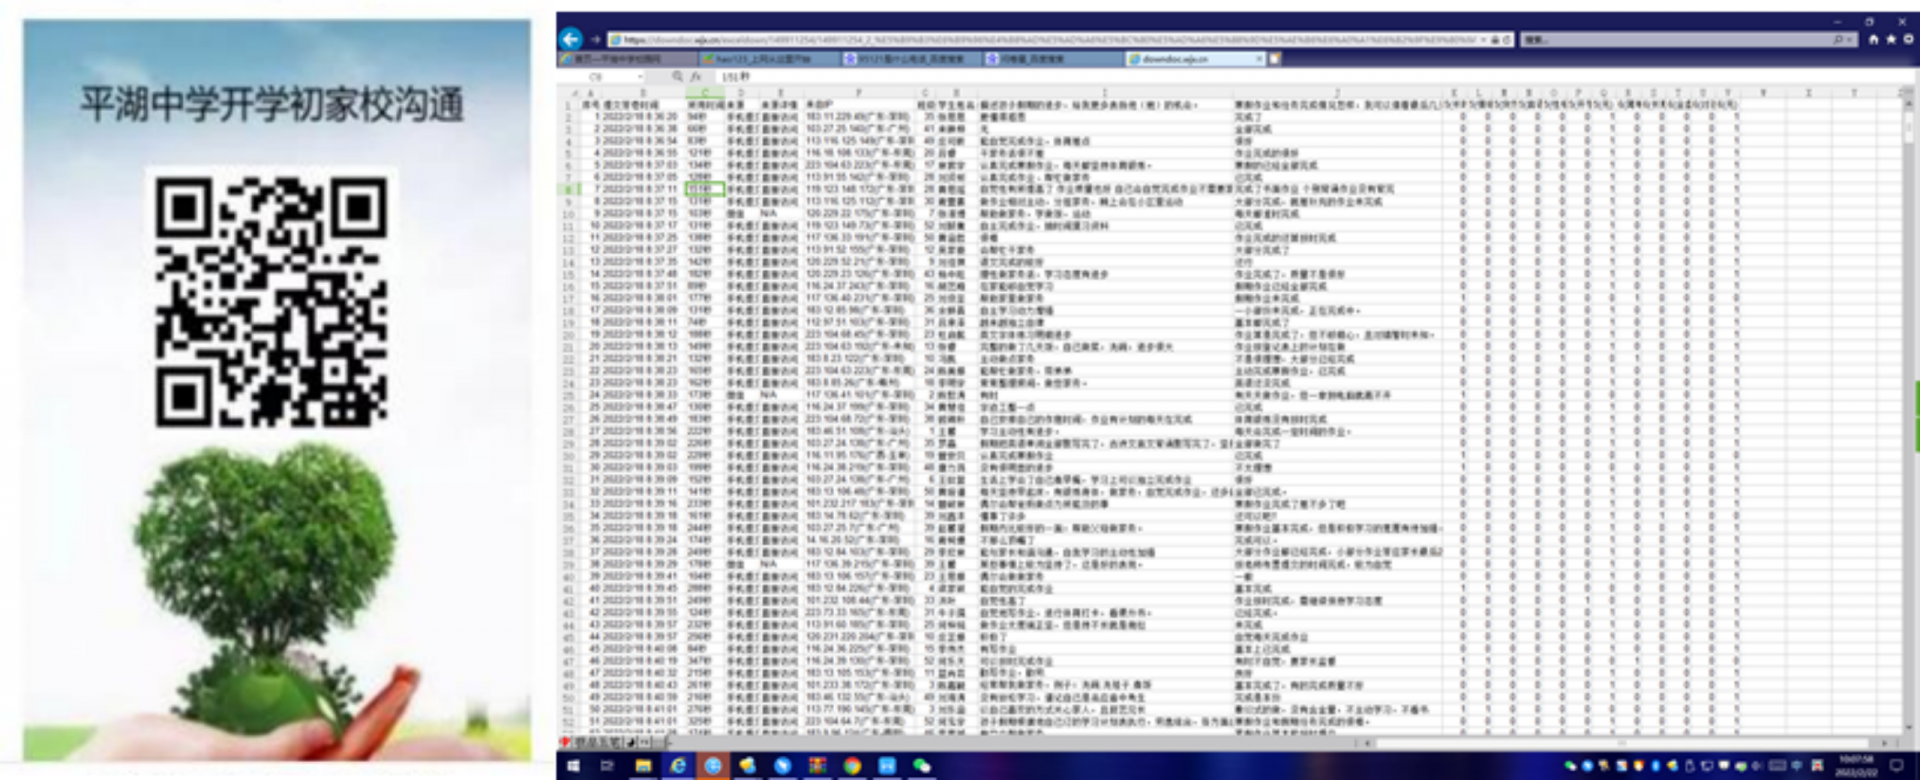This screenshot has width=1920, height=780.
Task: Click the spreadsheet horizontal scrollbar
Action: point(1622,743)
